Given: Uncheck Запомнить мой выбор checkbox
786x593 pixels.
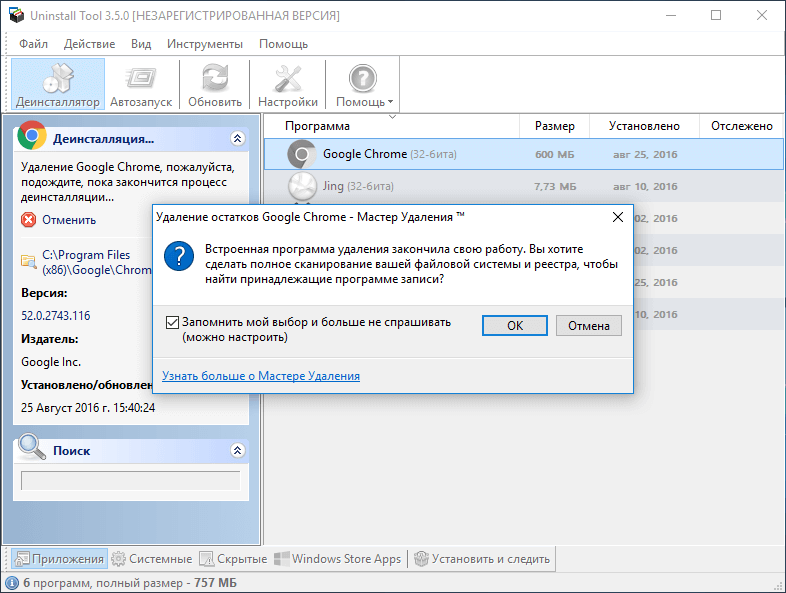Looking at the screenshot, I should [x=172, y=322].
